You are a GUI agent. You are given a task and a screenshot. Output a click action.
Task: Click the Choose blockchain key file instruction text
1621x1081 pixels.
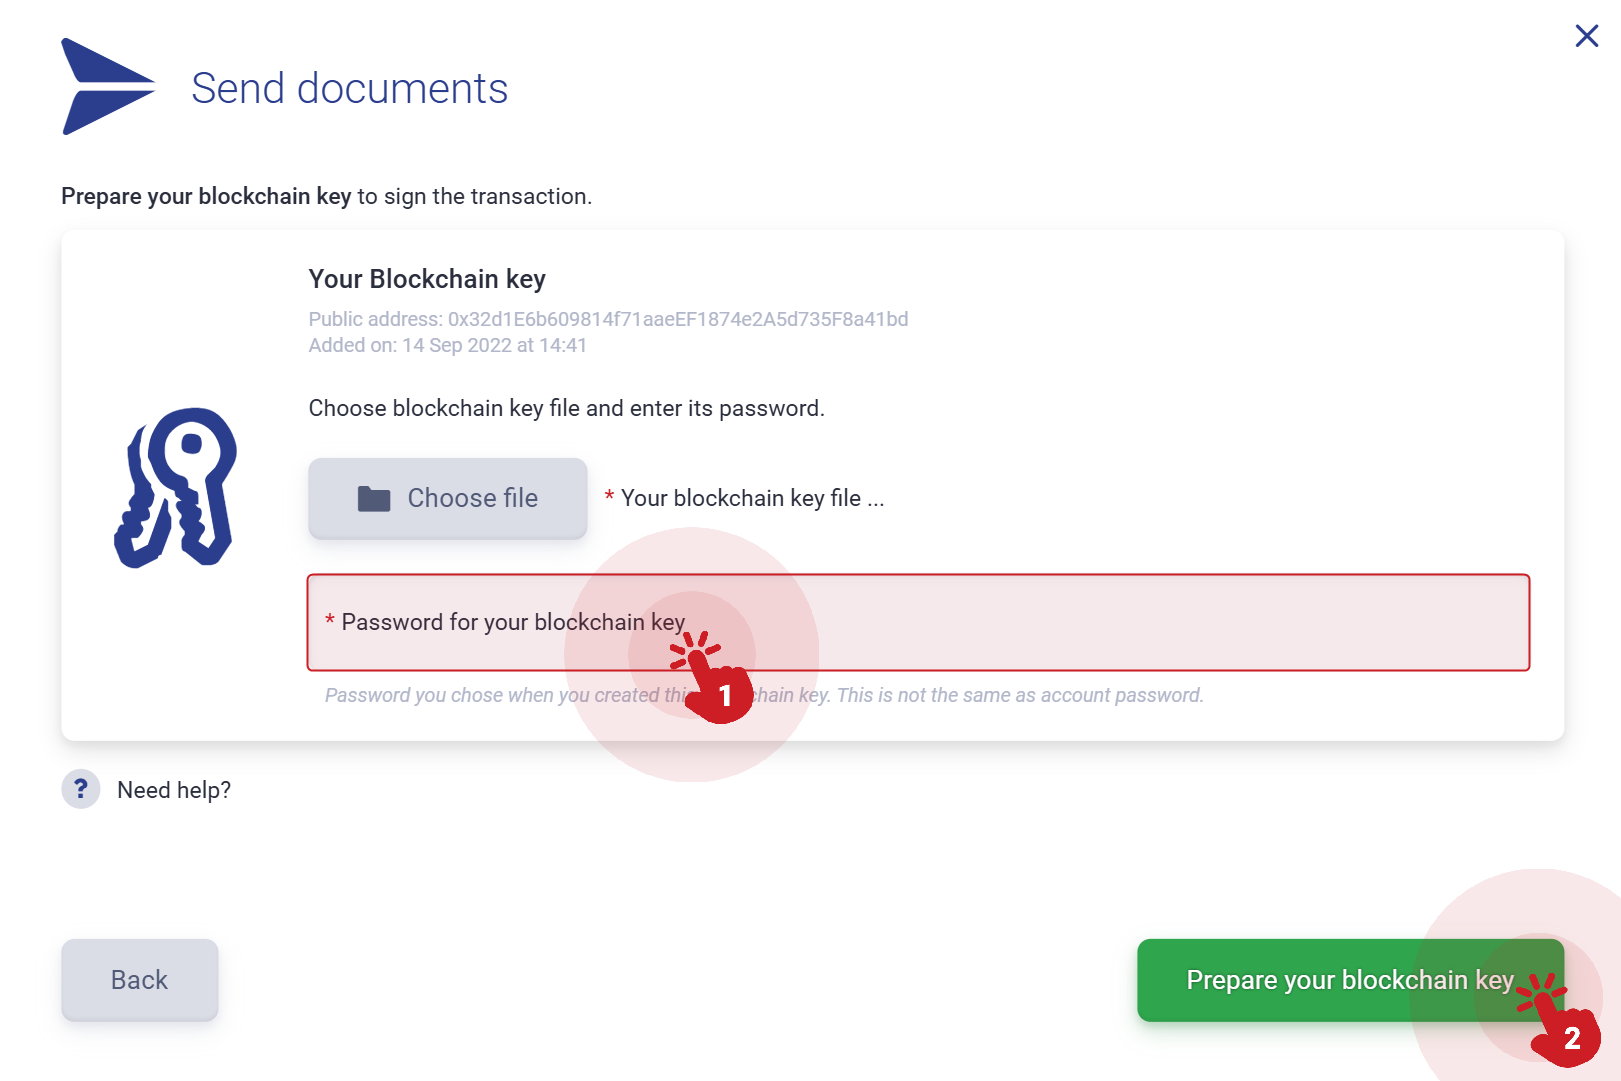(566, 408)
